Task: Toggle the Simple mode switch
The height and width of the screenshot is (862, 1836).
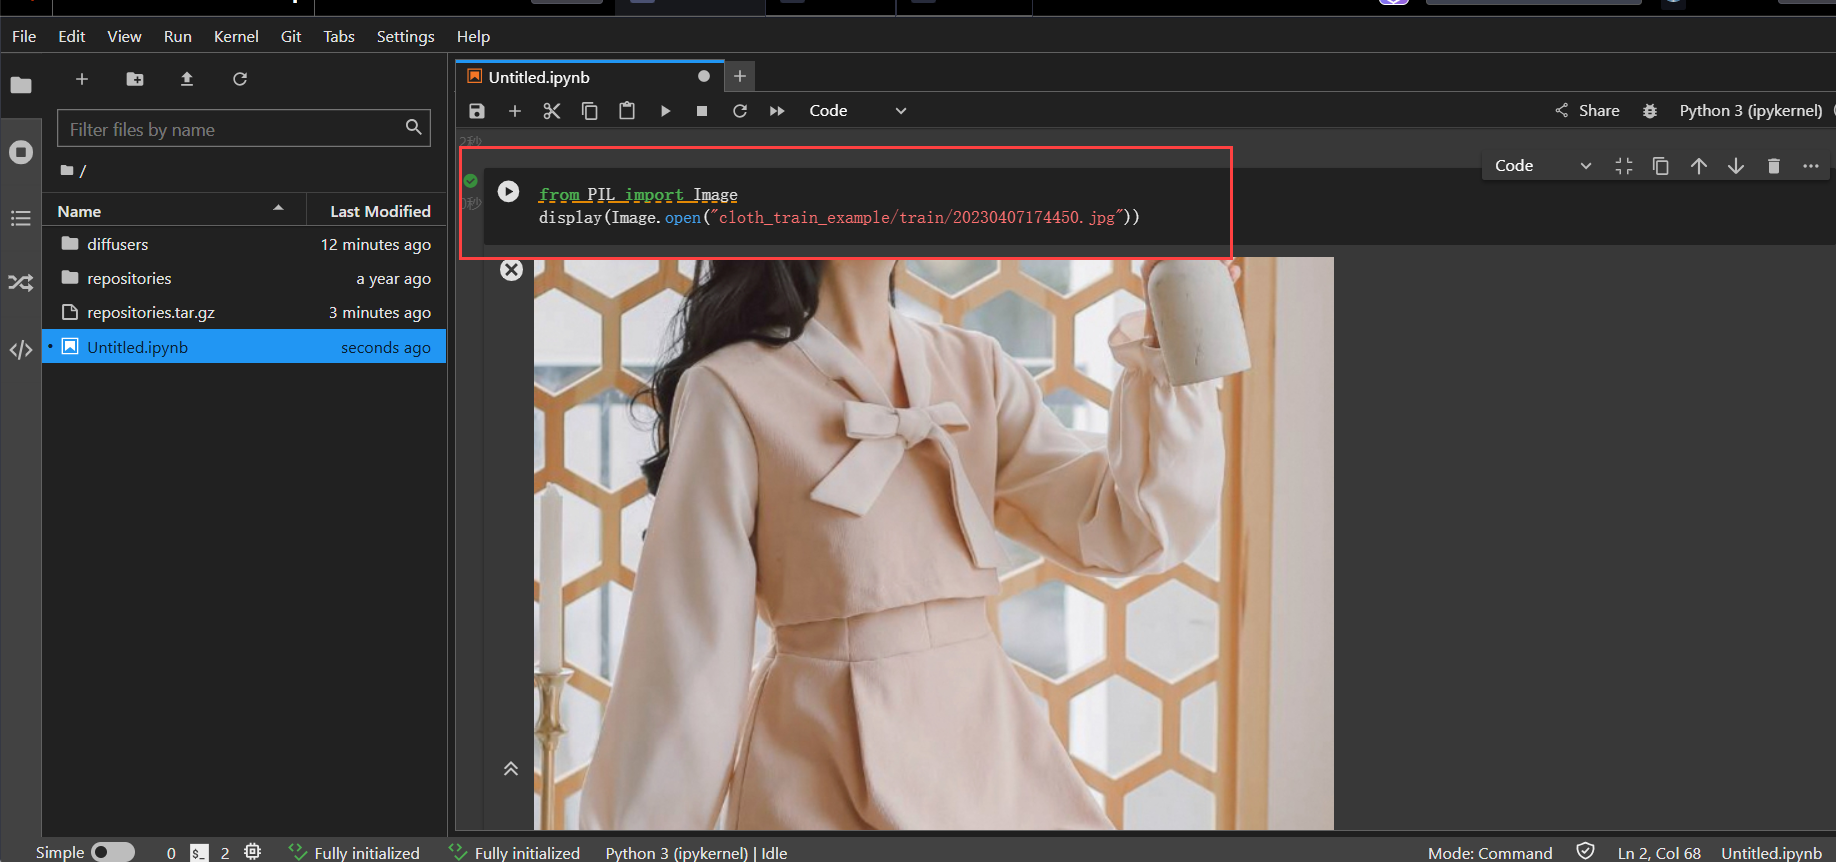Action: tap(112, 852)
